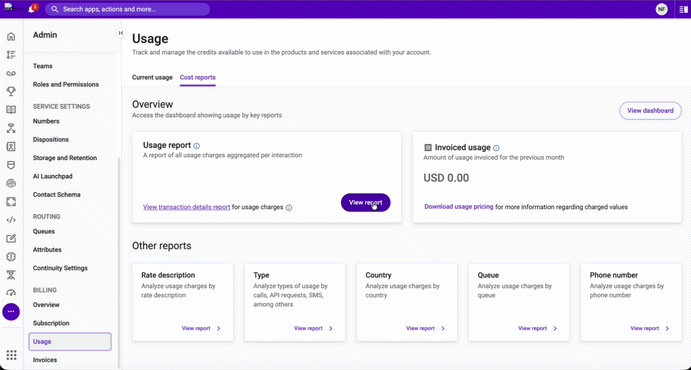Open the numbered list icon in rail
The width and height of the screenshot is (691, 370).
click(11, 55)
